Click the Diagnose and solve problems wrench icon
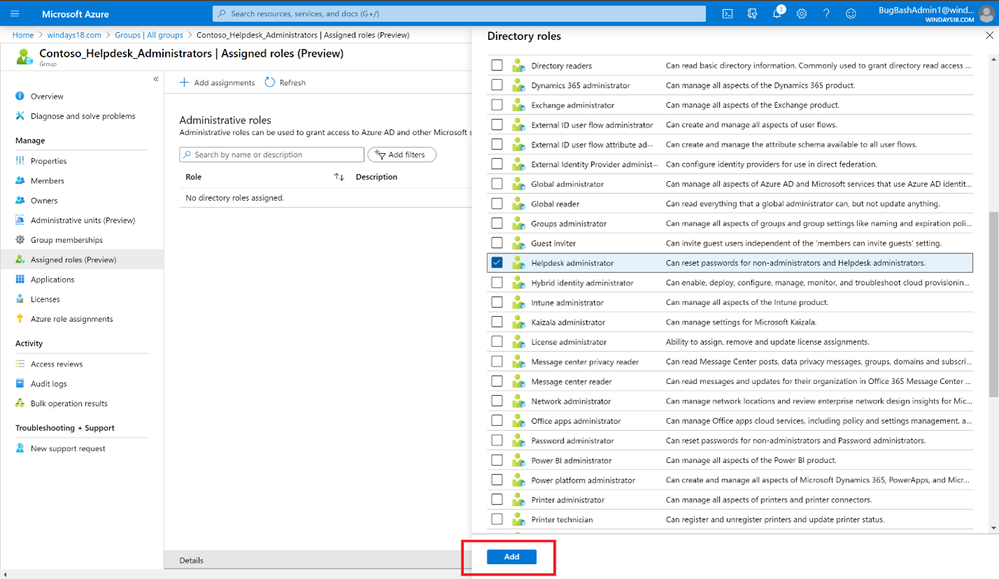Screen dimensions: 999x579 click(x=20, y=116)
